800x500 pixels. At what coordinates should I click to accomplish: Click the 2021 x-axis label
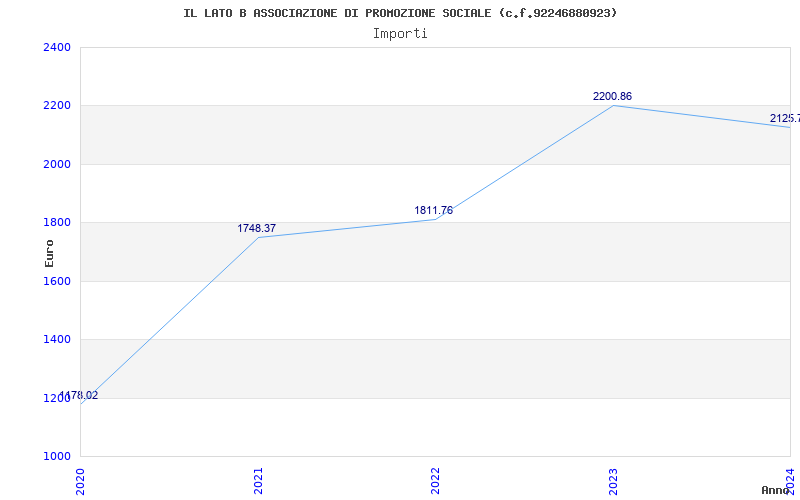(x=258, y=481)
